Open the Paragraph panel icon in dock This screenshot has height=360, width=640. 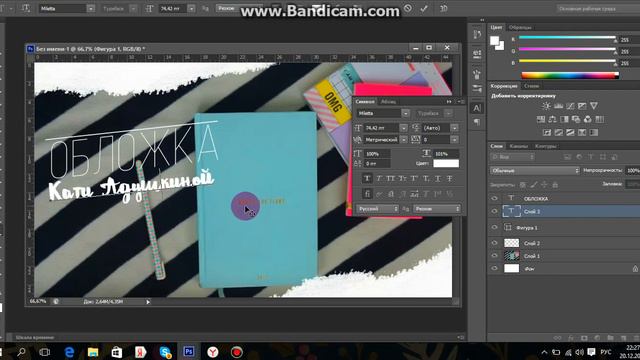tap(477, 122)
